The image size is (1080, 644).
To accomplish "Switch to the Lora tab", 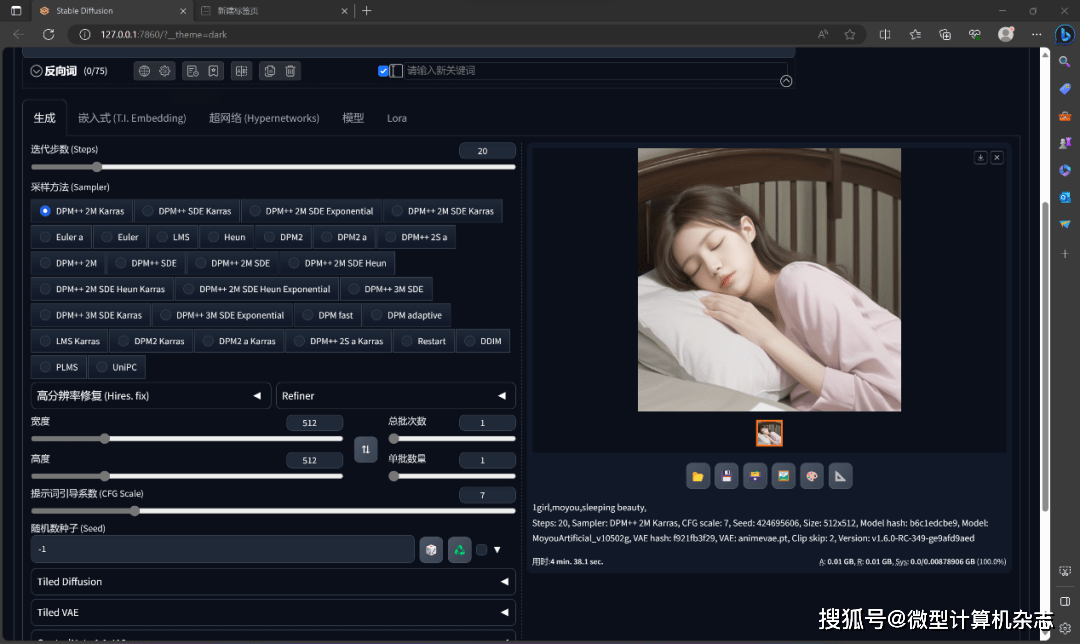I will (x=397, y=118).
